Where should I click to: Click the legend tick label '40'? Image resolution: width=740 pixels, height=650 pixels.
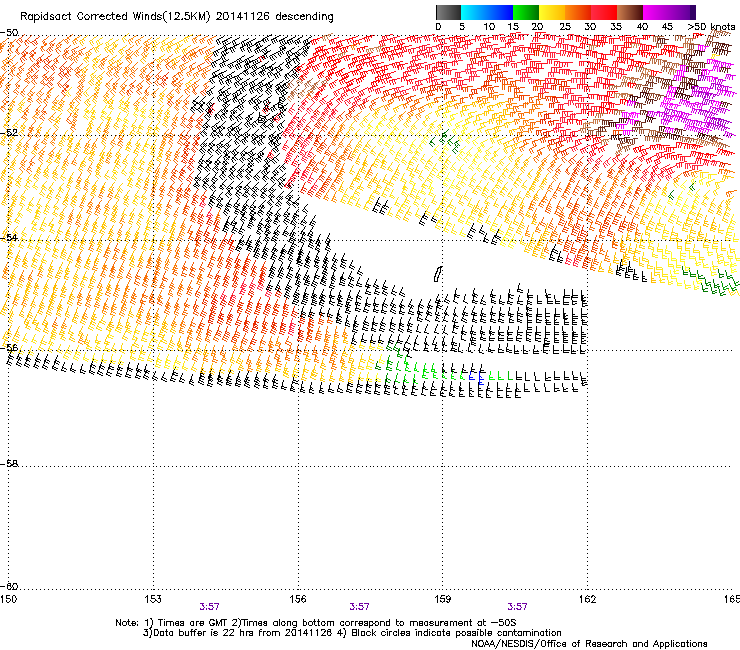click(642, 27)
